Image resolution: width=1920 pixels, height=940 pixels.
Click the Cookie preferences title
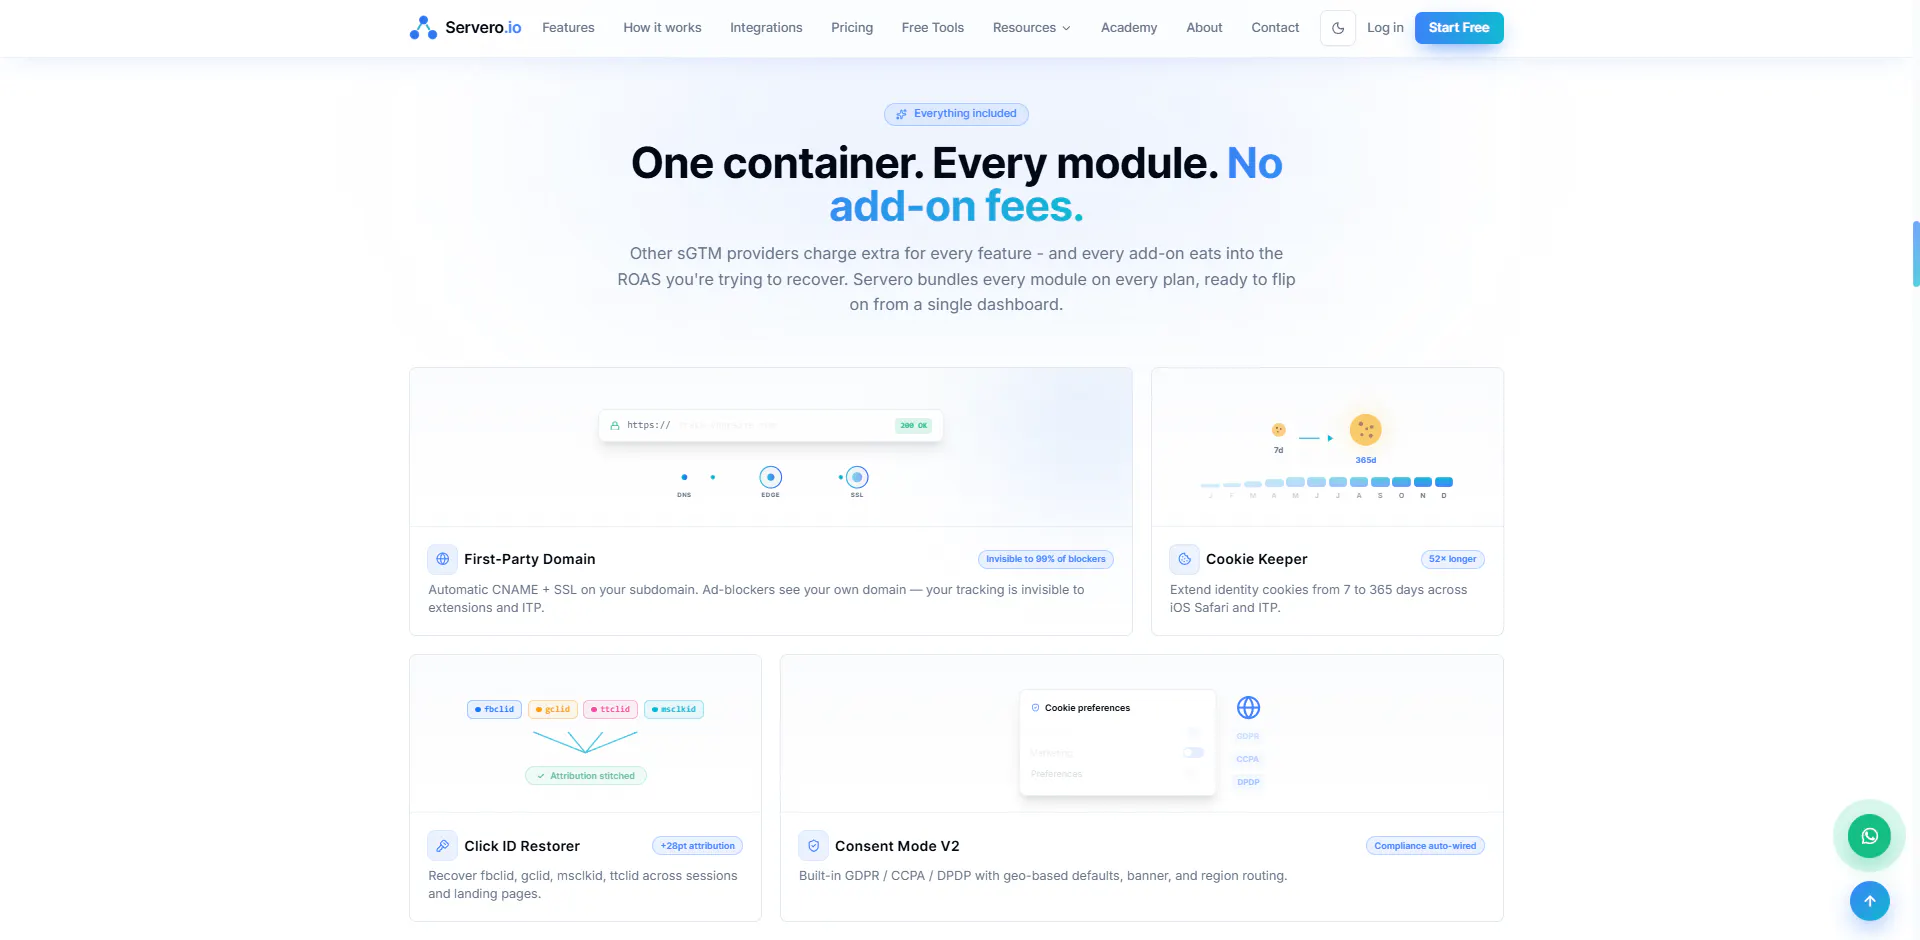1087,708
